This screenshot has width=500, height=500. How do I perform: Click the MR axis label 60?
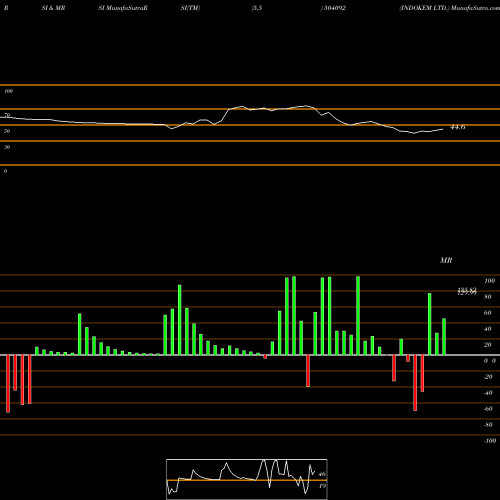click(487, 313)
